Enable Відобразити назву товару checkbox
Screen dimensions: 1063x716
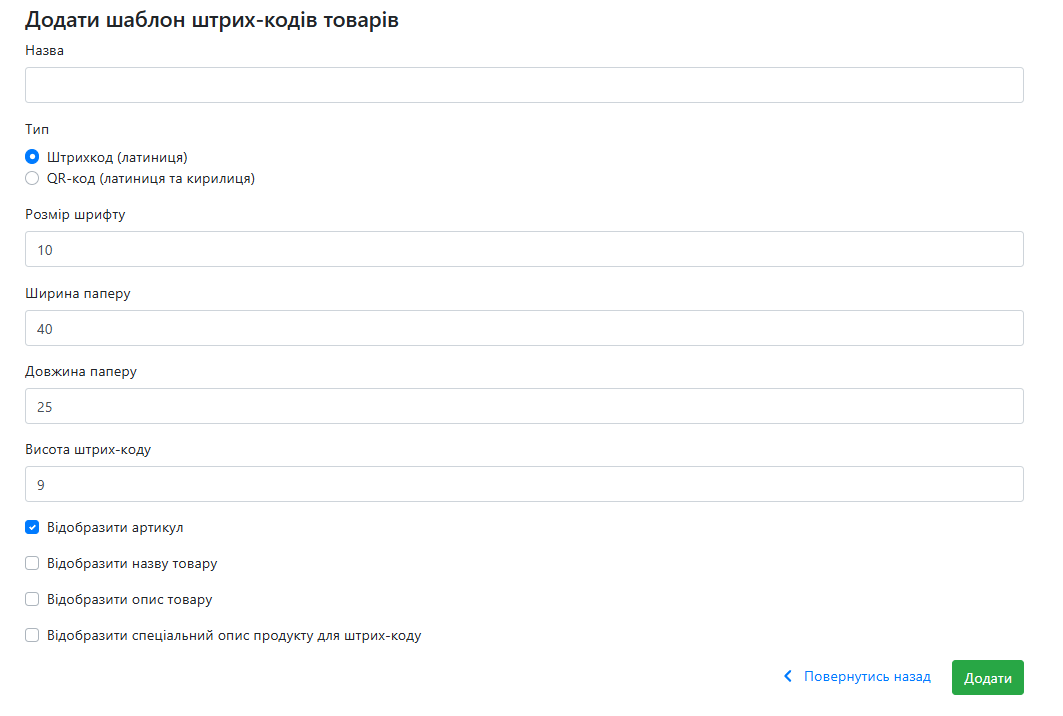[32, 563]
